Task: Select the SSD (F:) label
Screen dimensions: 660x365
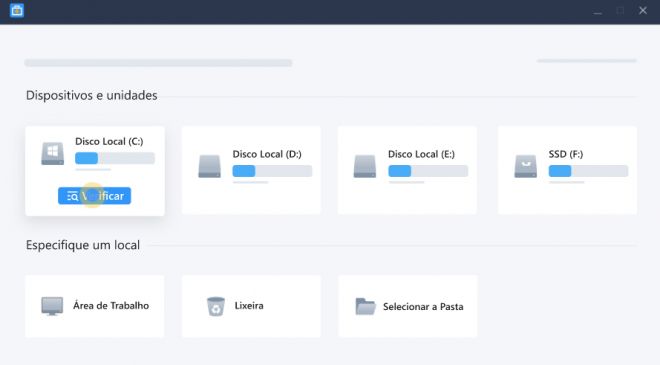Action: [x=566, y=154]
